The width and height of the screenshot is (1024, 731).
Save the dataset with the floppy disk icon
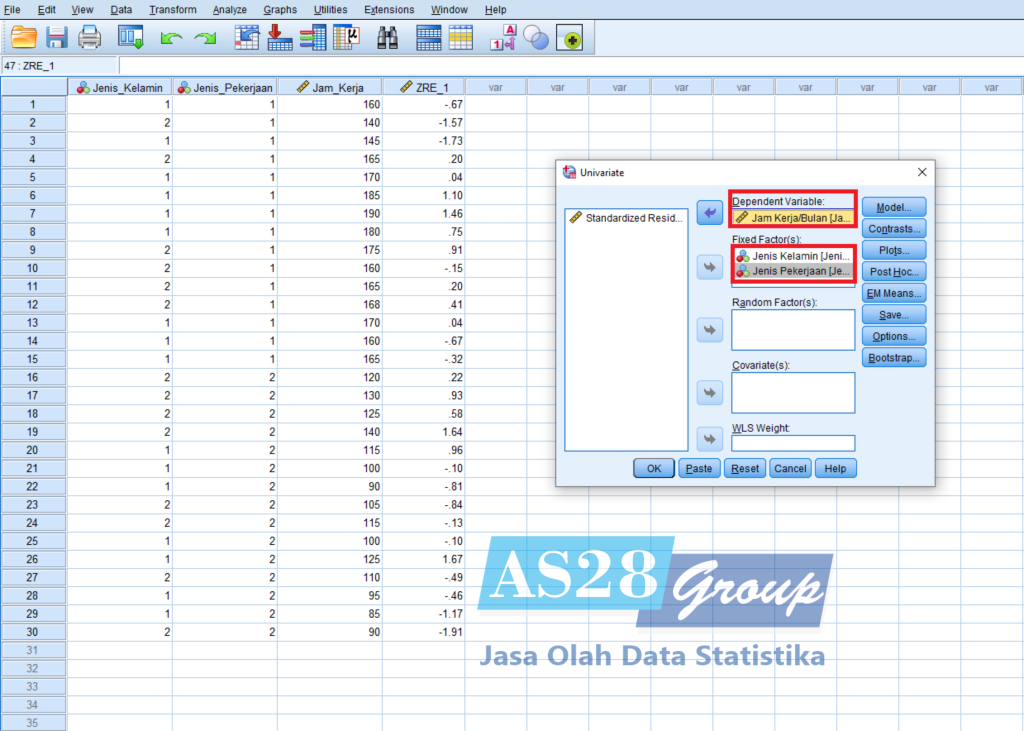click(56, 39)
